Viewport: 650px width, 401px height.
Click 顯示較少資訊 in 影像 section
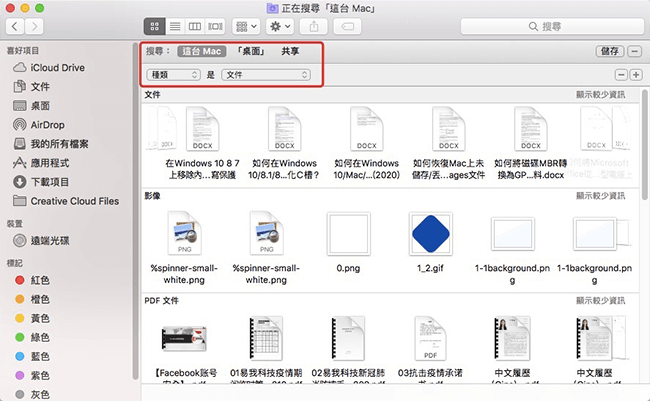(601, 196)
